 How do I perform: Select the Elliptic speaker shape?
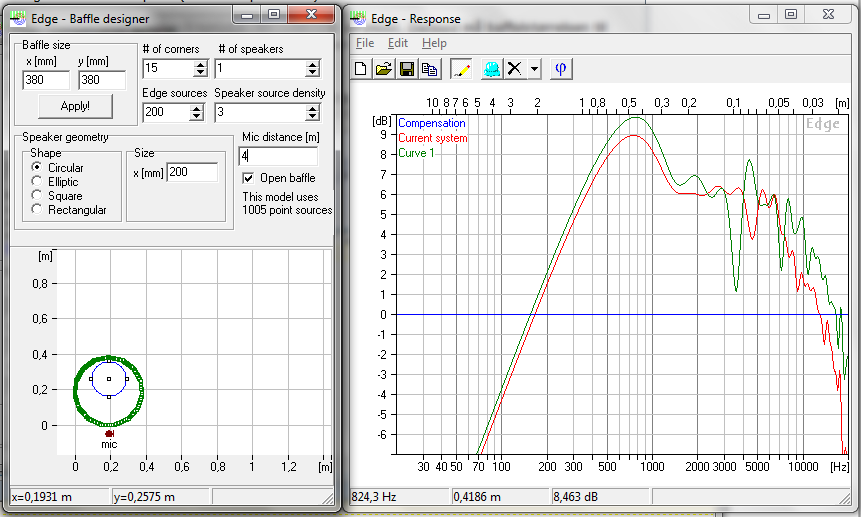(x=37, y=182)
